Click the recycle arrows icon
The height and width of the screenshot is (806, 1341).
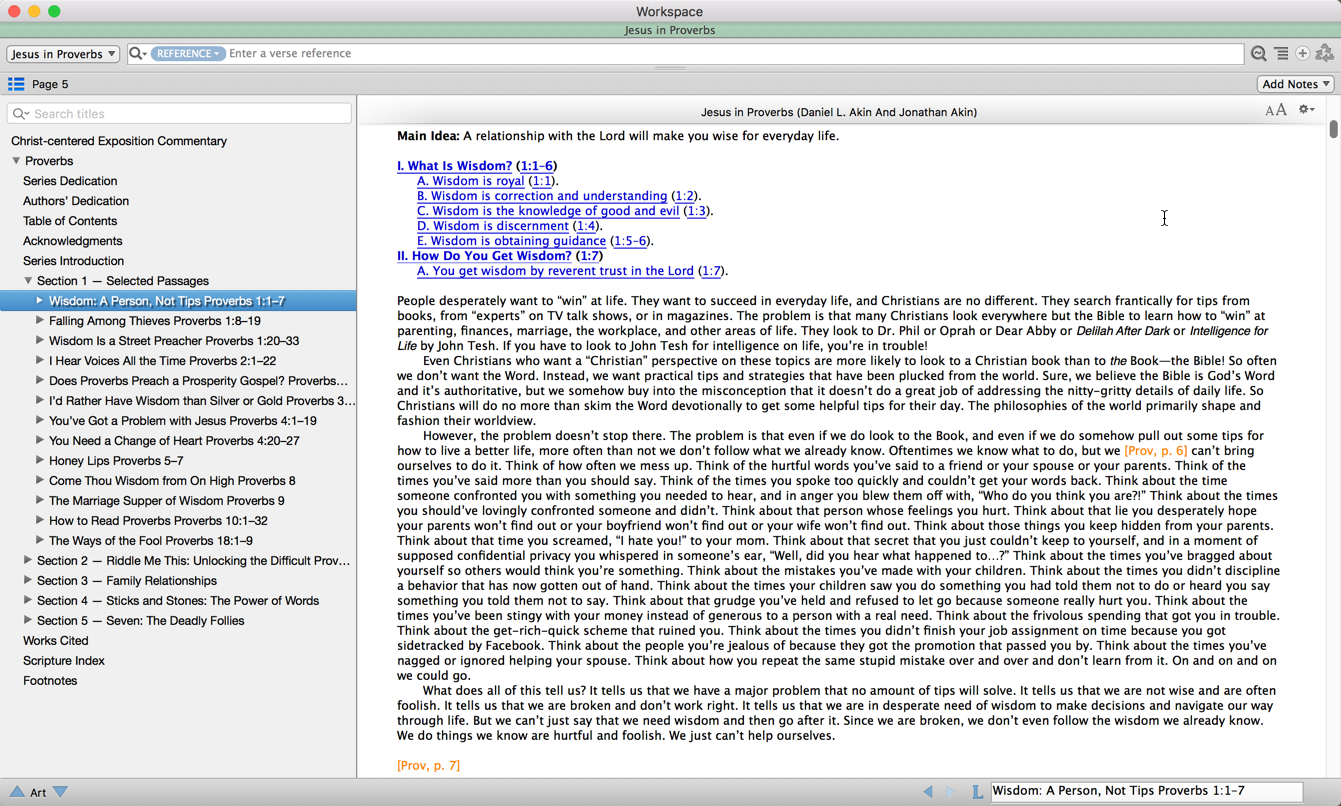(x=1325, y=54)
